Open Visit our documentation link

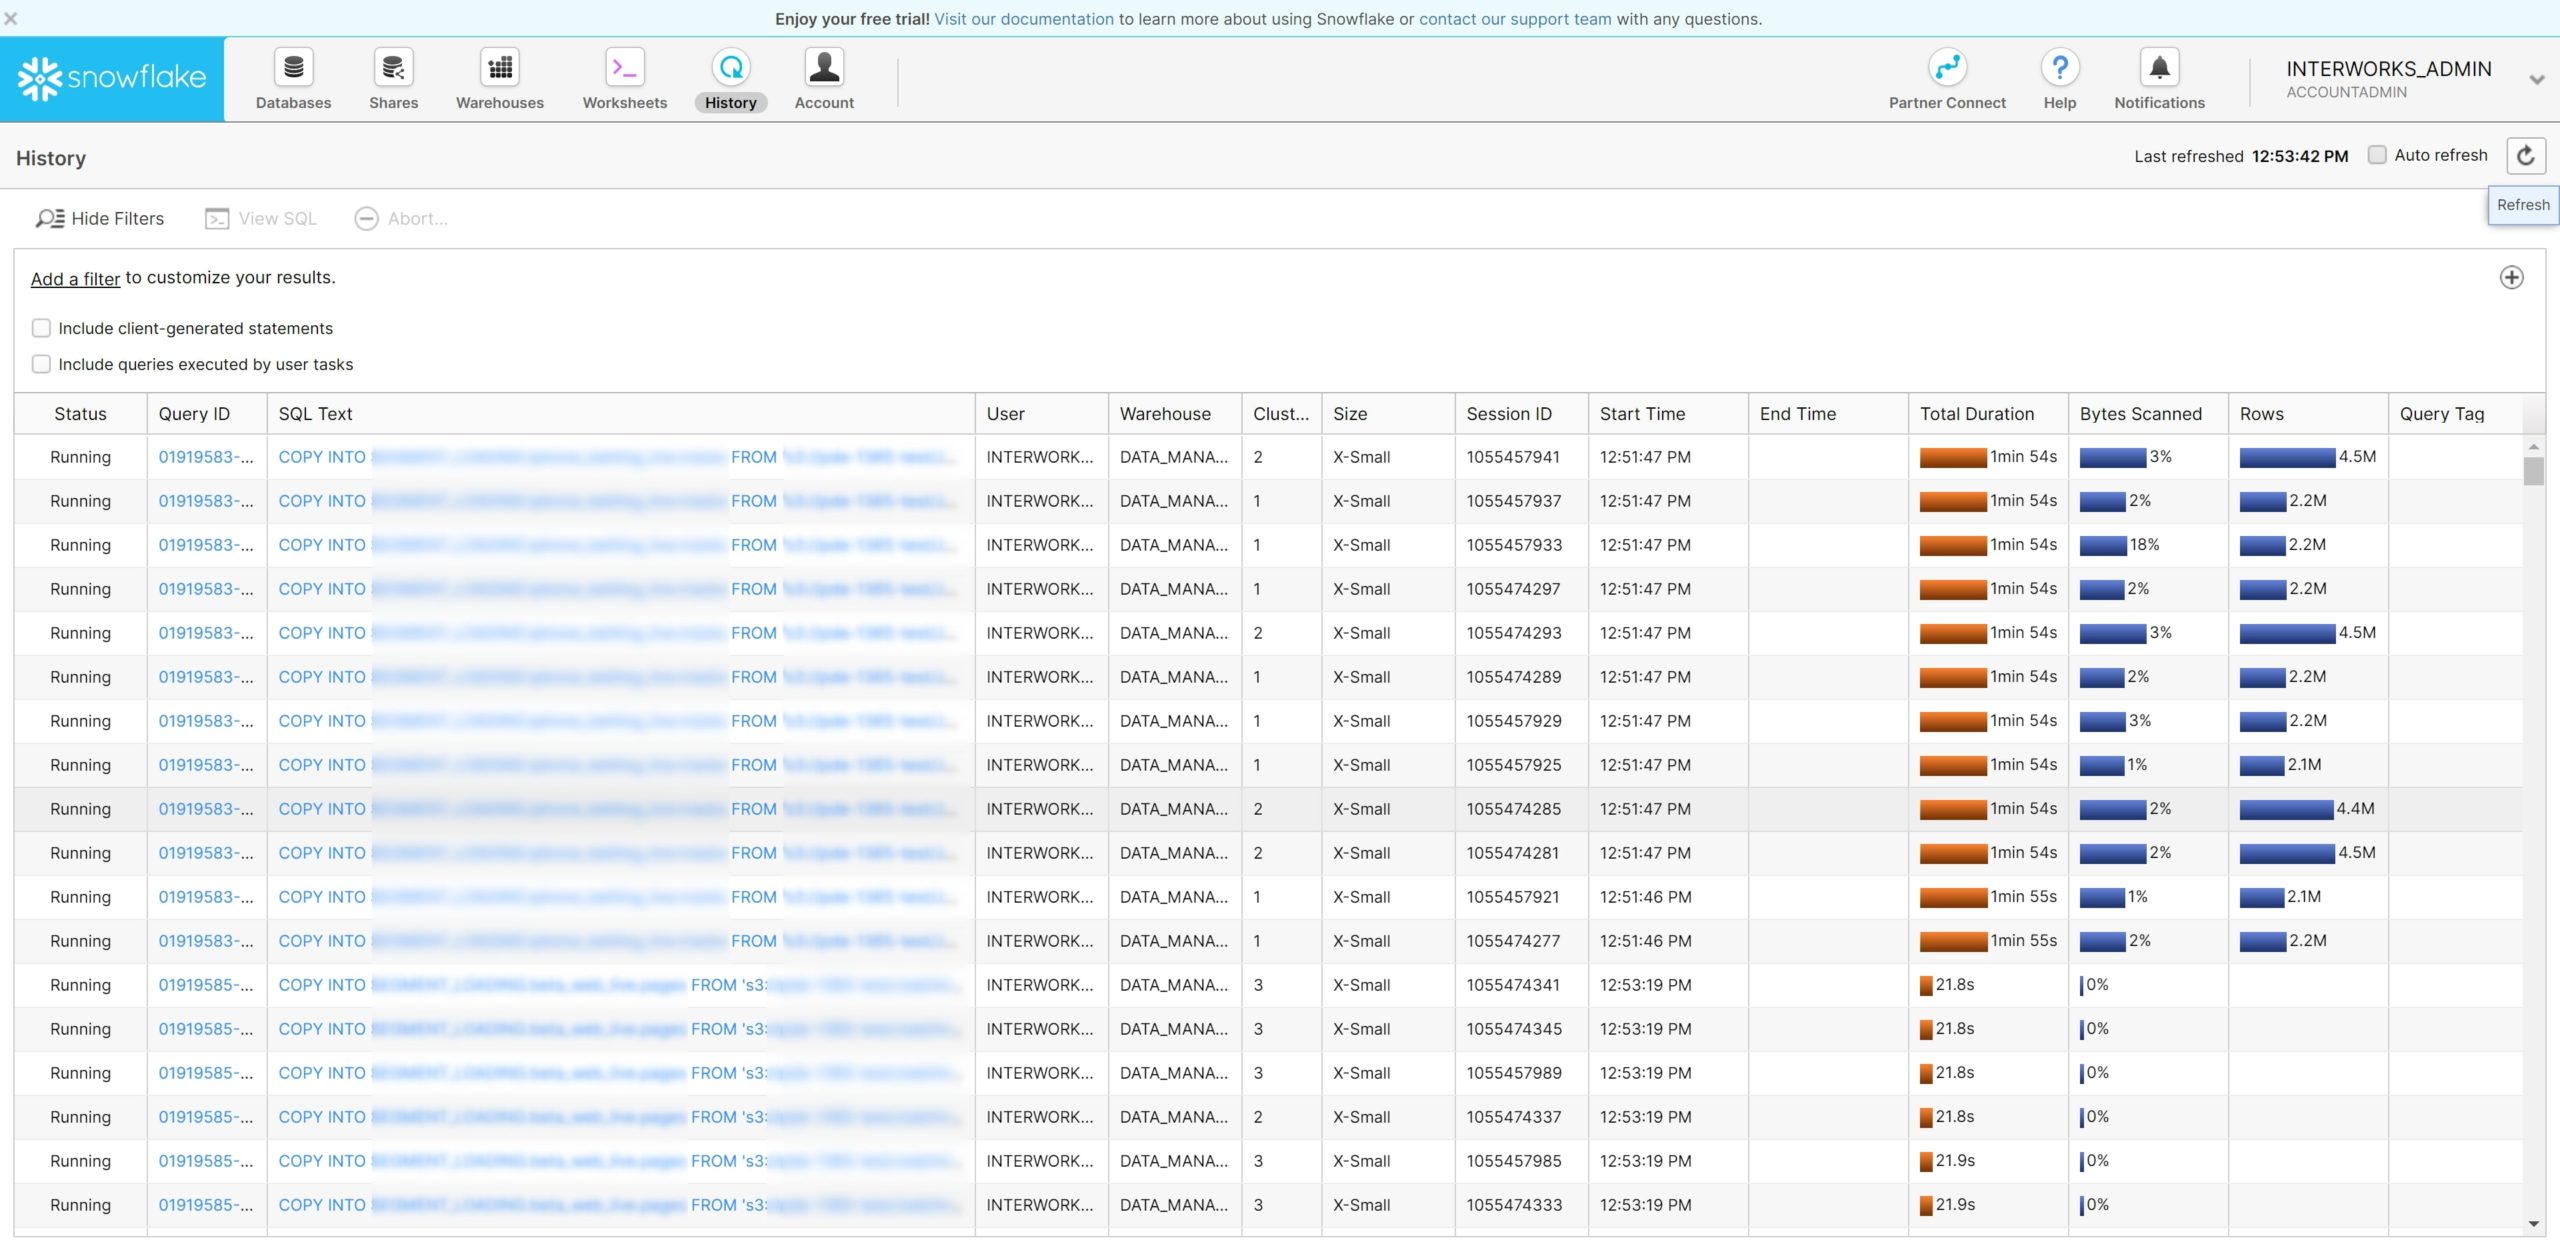(x=1023, y=18)
